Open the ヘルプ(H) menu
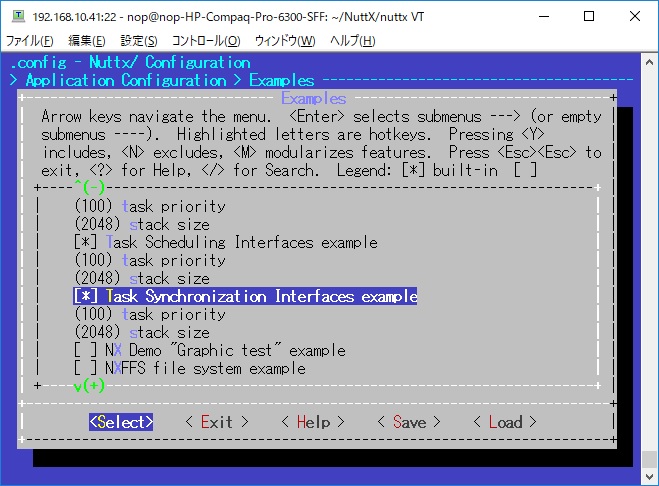 click(x=353, y=41)
